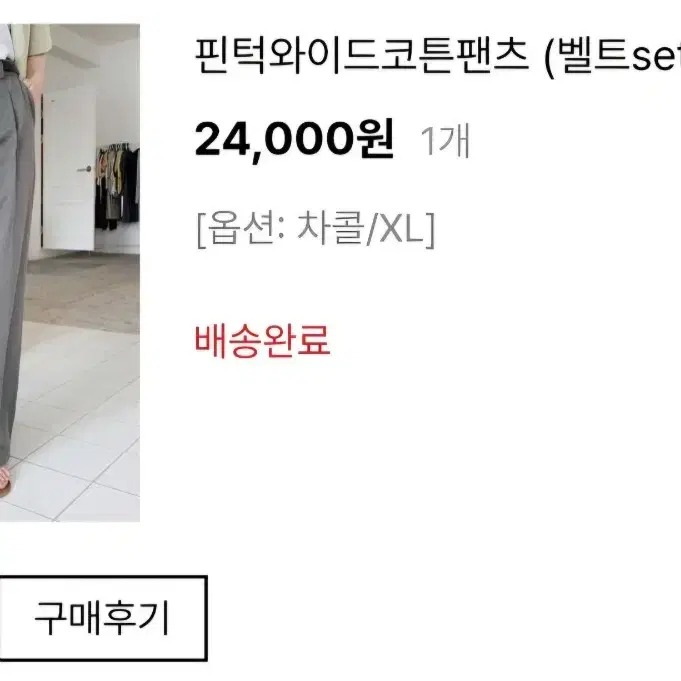Click the (벨트set part of the title
The image size is (681, 681).
[x=612, y=56]
